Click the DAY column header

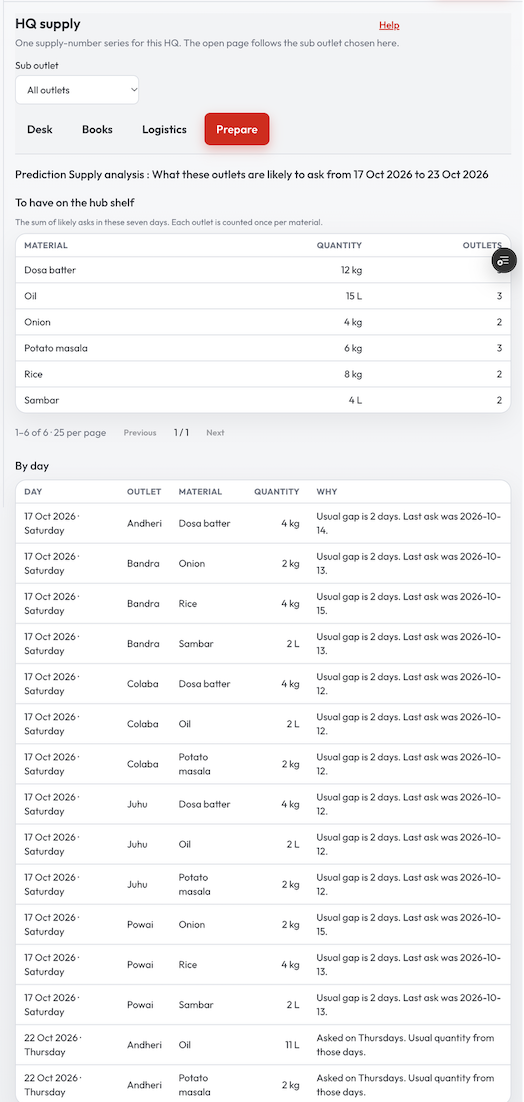point(33,492)
